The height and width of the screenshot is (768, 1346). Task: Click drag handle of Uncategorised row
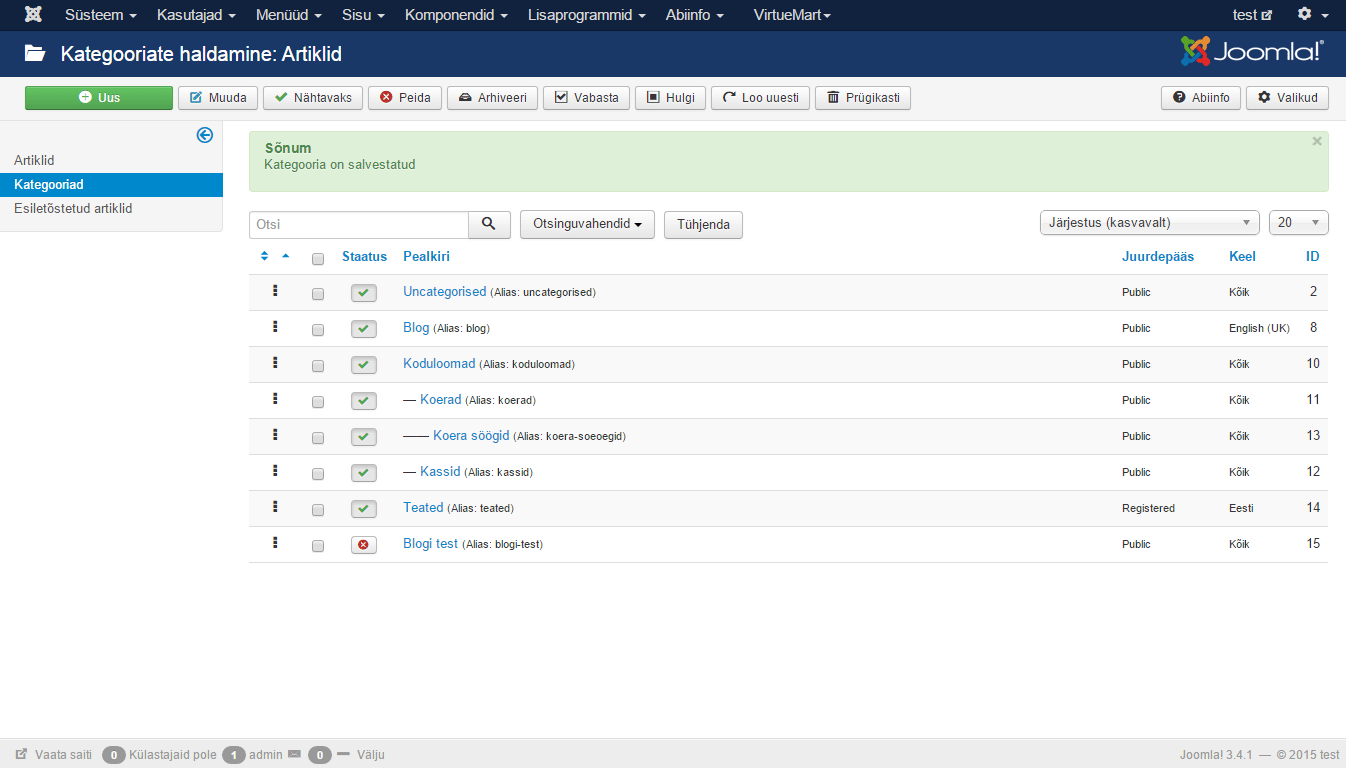pos(275,291)
